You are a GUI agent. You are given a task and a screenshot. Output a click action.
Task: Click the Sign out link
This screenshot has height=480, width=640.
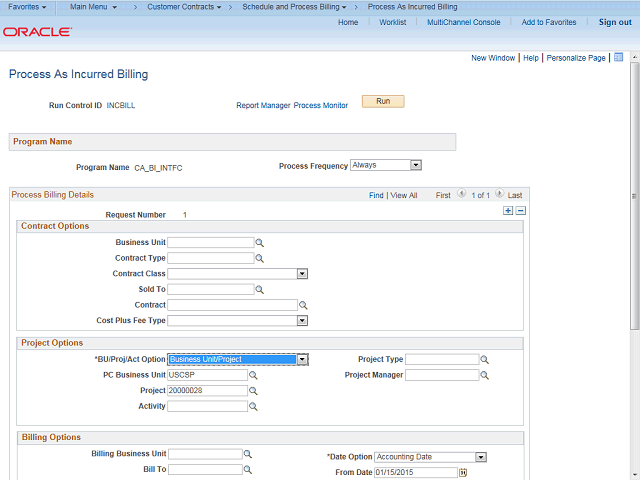pos(614,22)
